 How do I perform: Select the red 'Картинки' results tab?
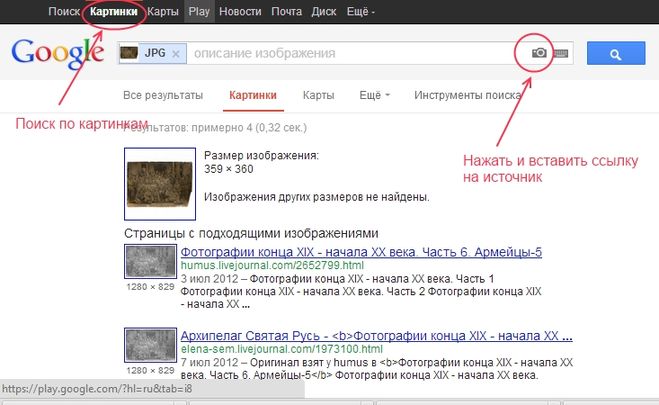tap(253, 95)
